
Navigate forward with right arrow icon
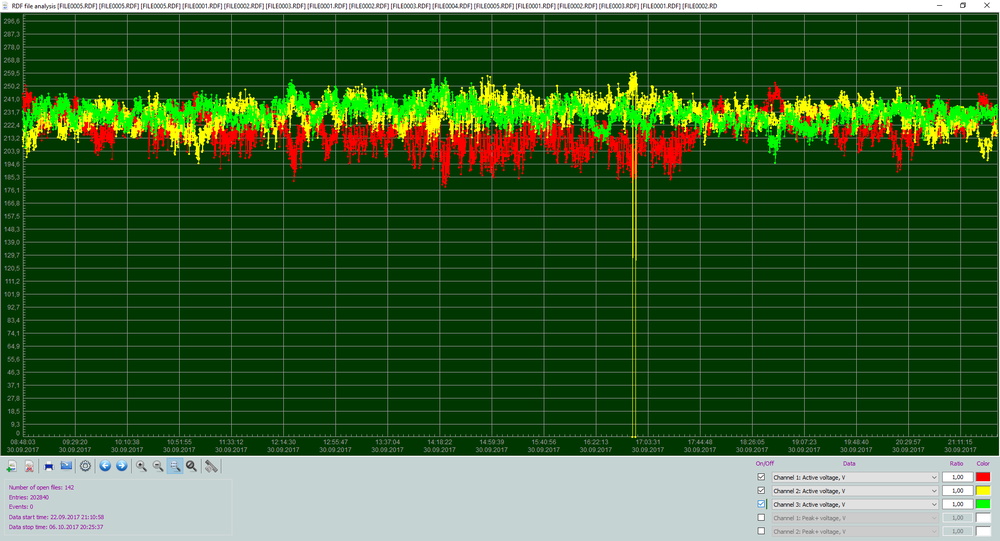pos(121,466)
